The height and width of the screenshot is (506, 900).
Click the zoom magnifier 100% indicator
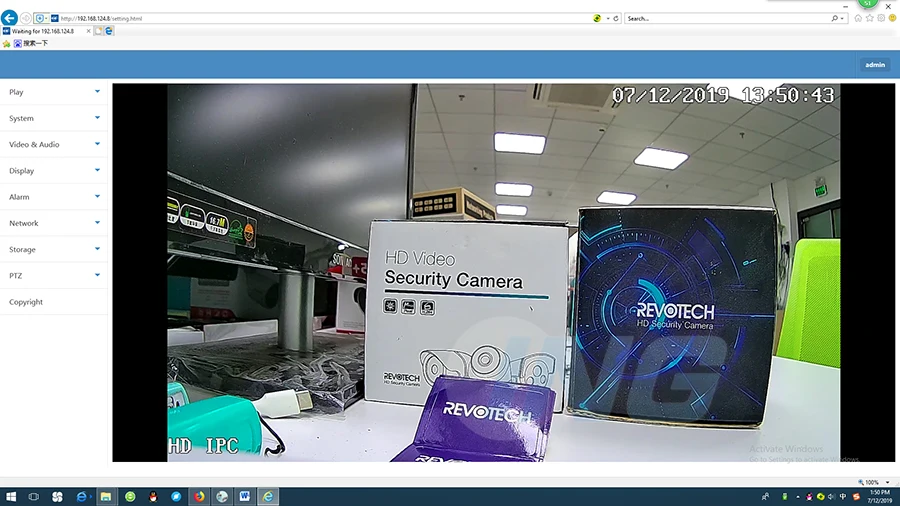tap(868, 482)
